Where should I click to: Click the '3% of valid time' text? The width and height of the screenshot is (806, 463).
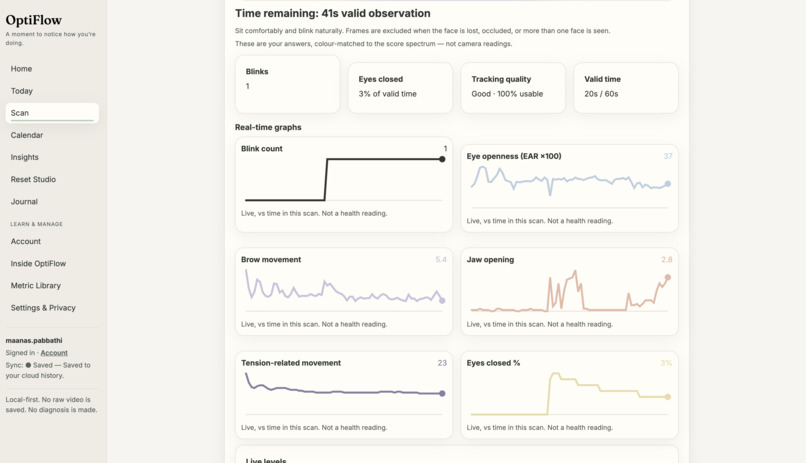pos(388,94)
